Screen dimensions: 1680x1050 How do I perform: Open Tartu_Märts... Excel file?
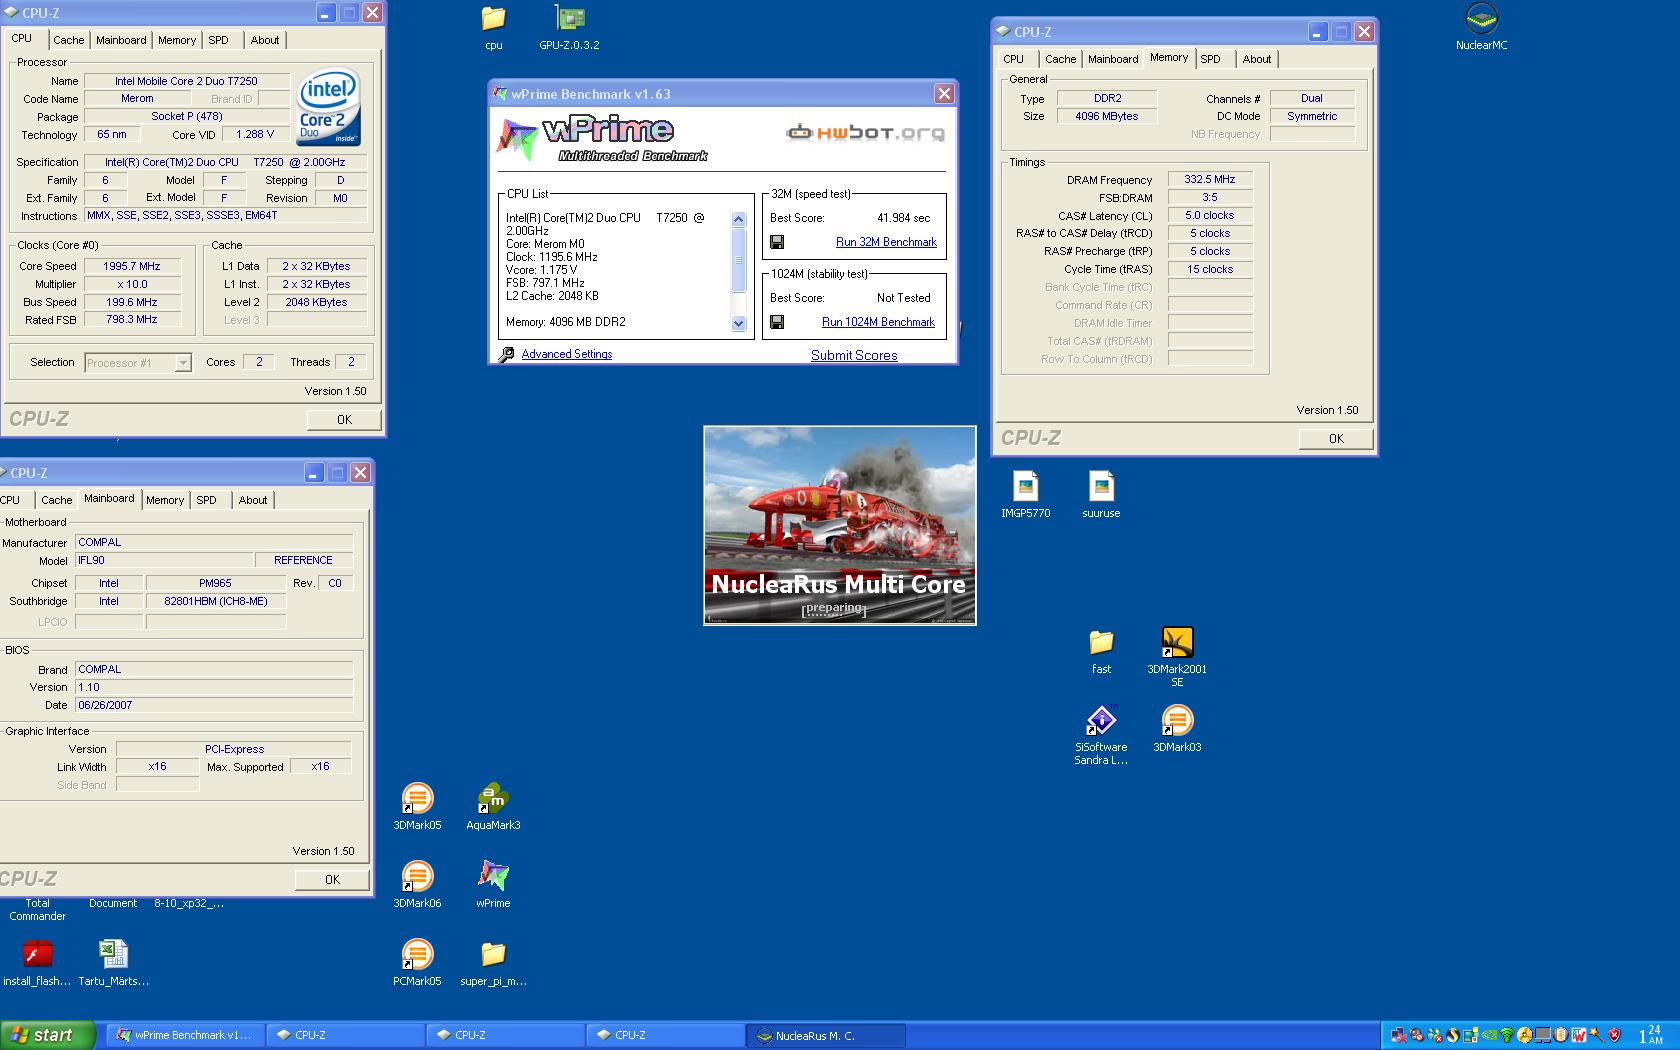(113, 963)
